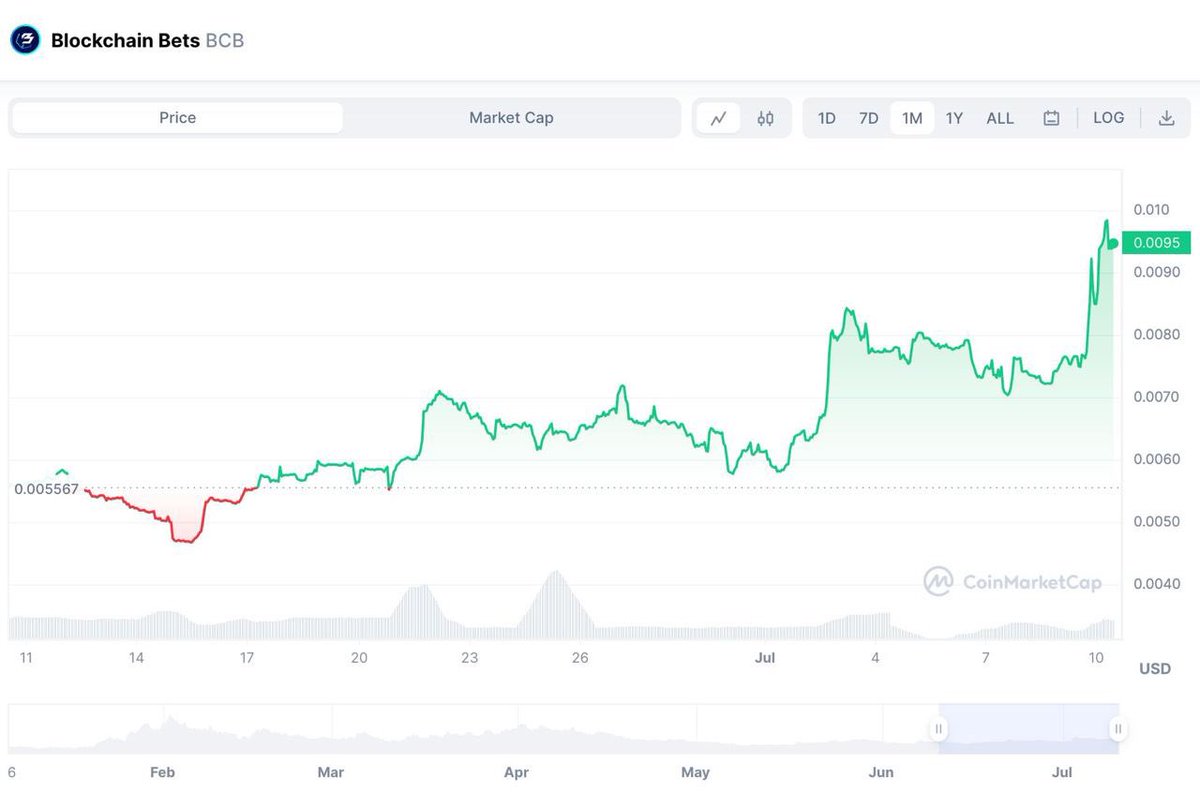
Task: Click Apr in the overview timeline
Action: click(x=516, y=773)
